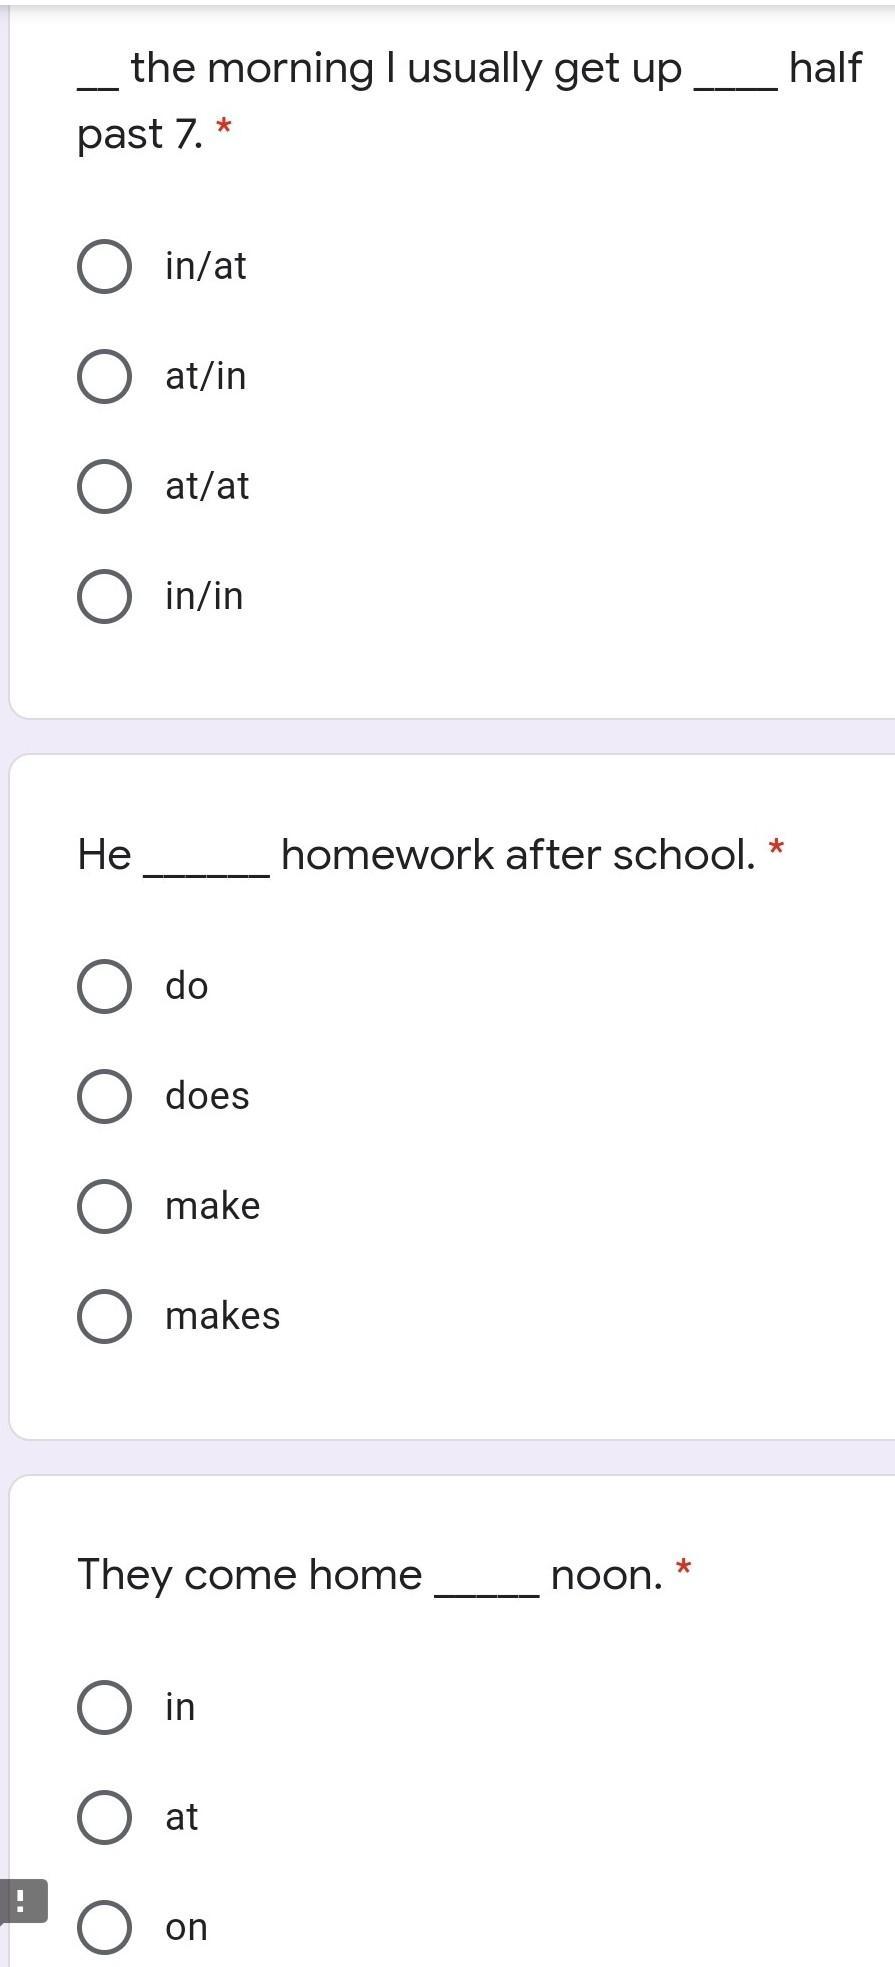
Task: Choose 'at' for the noon question
Action: 104,1817
